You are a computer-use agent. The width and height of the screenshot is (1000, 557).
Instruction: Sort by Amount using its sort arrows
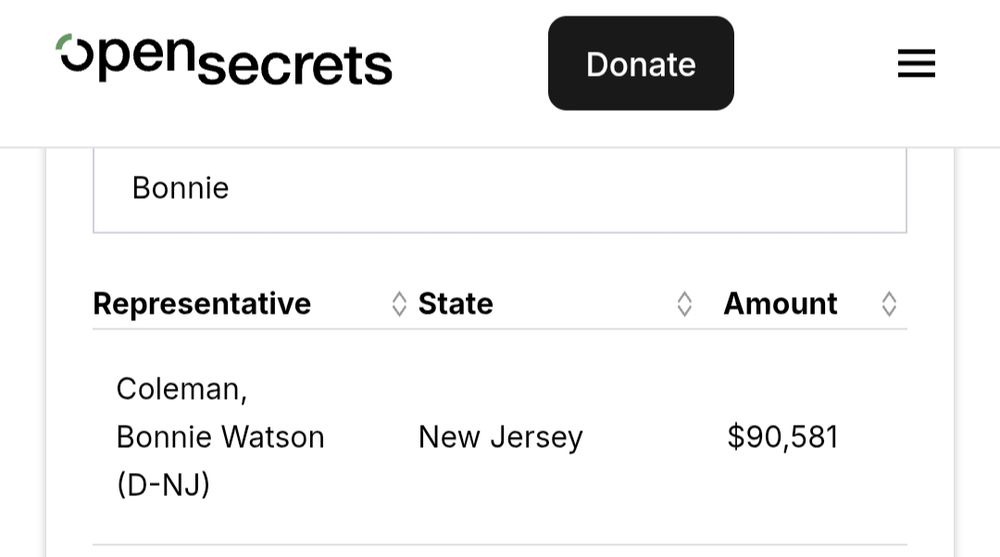pyautogui.click(x=889, y=304)
